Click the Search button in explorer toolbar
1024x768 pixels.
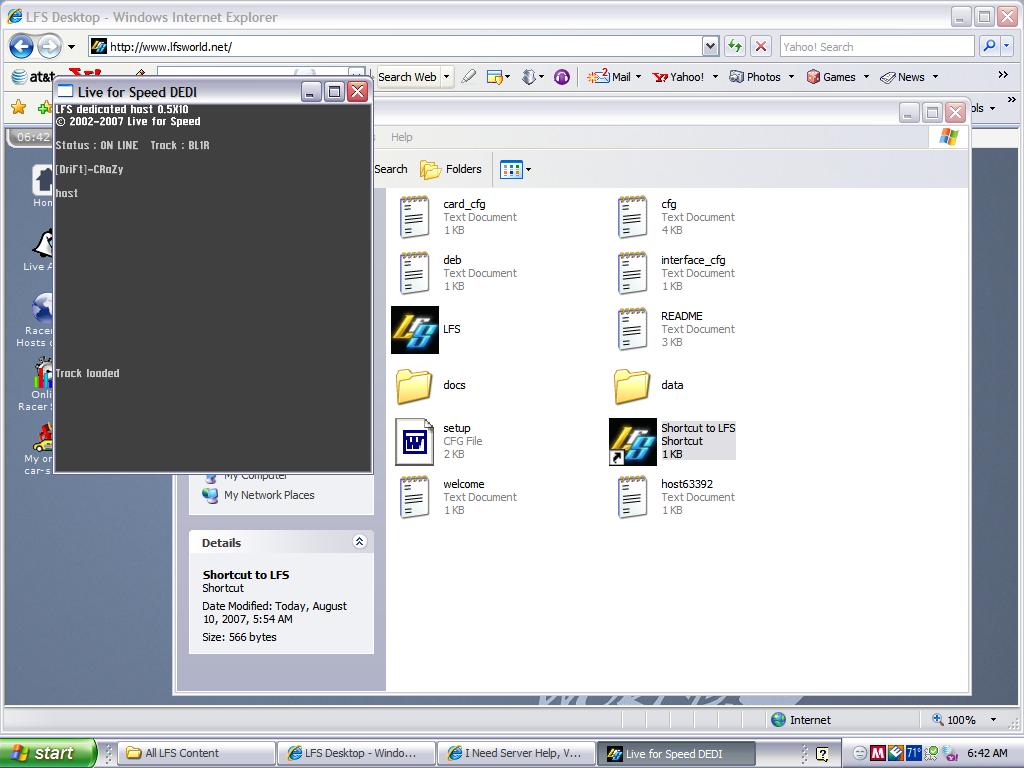point(391,169)
